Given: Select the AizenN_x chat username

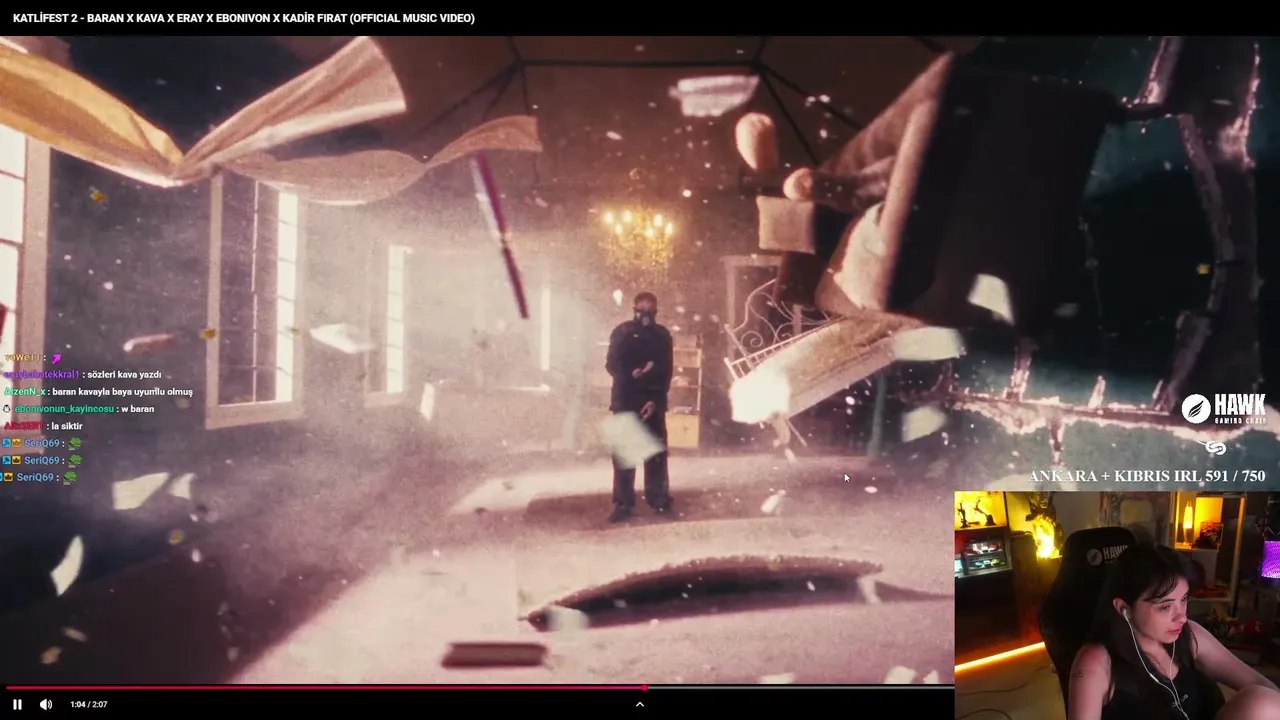Looking at the screenshot, I should click(25, 392).
